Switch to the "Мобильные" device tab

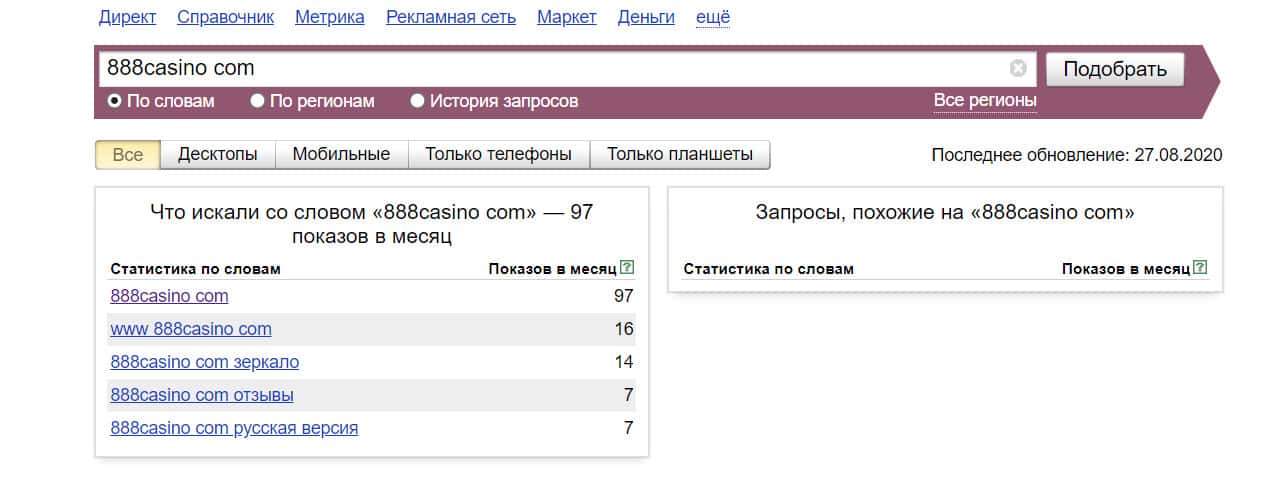point(341,155)
